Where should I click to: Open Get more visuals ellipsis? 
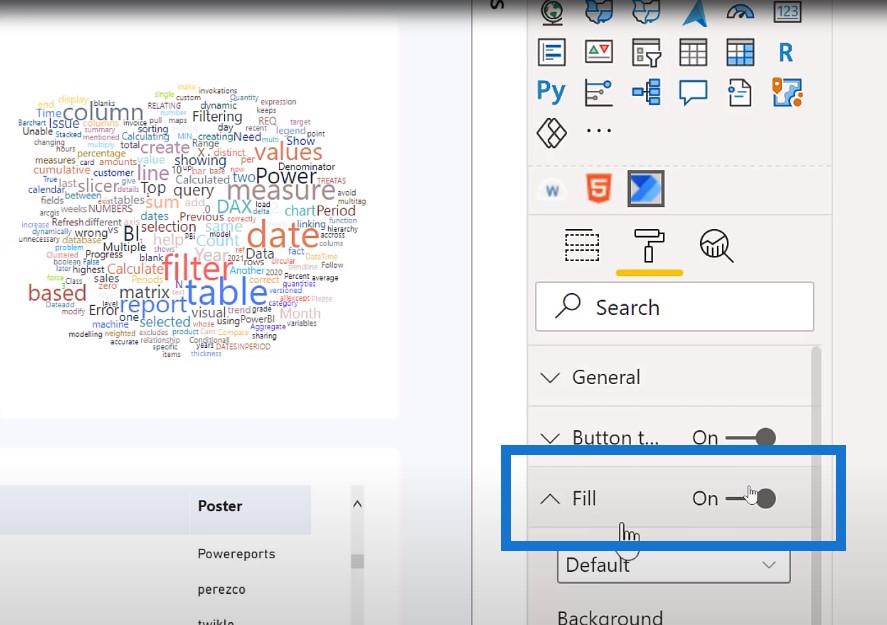coord(598,131)
